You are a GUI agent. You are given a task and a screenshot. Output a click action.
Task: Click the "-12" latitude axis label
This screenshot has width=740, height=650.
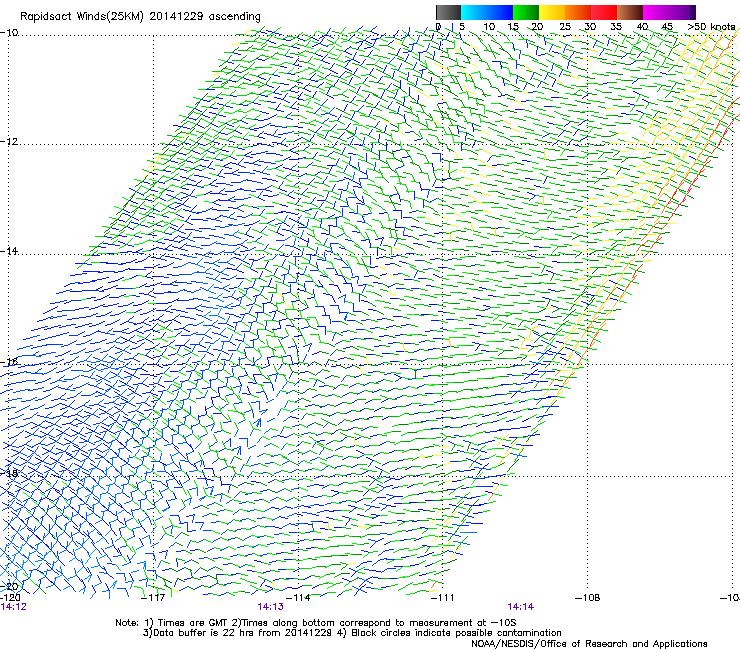point(9,142)
